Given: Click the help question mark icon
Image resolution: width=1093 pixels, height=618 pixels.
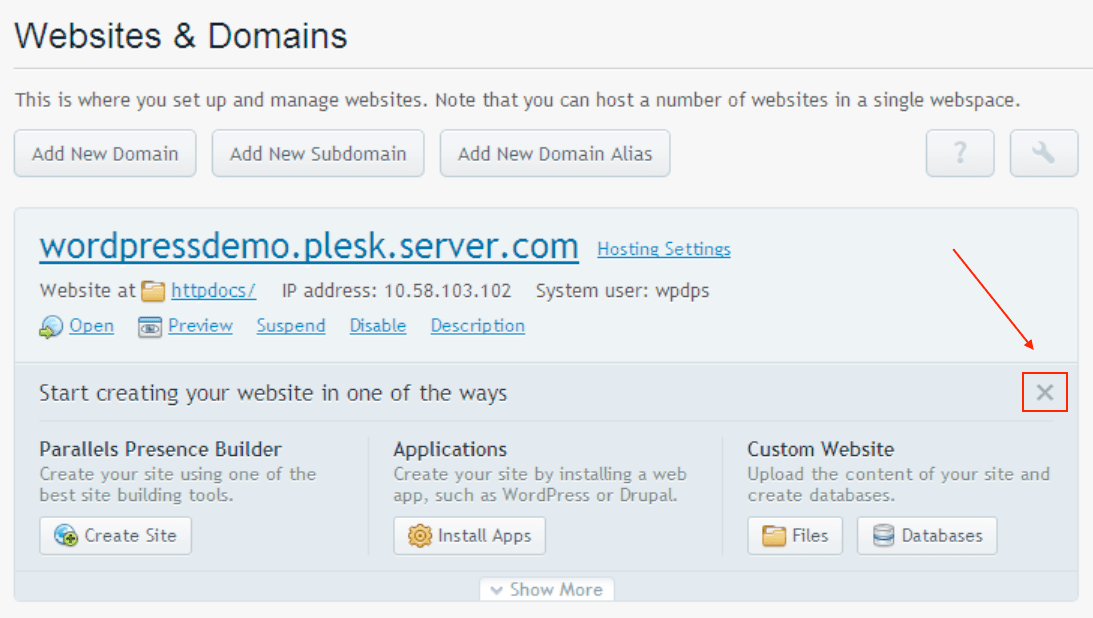Looking at the screenshot, I should [x=959, y=153].
